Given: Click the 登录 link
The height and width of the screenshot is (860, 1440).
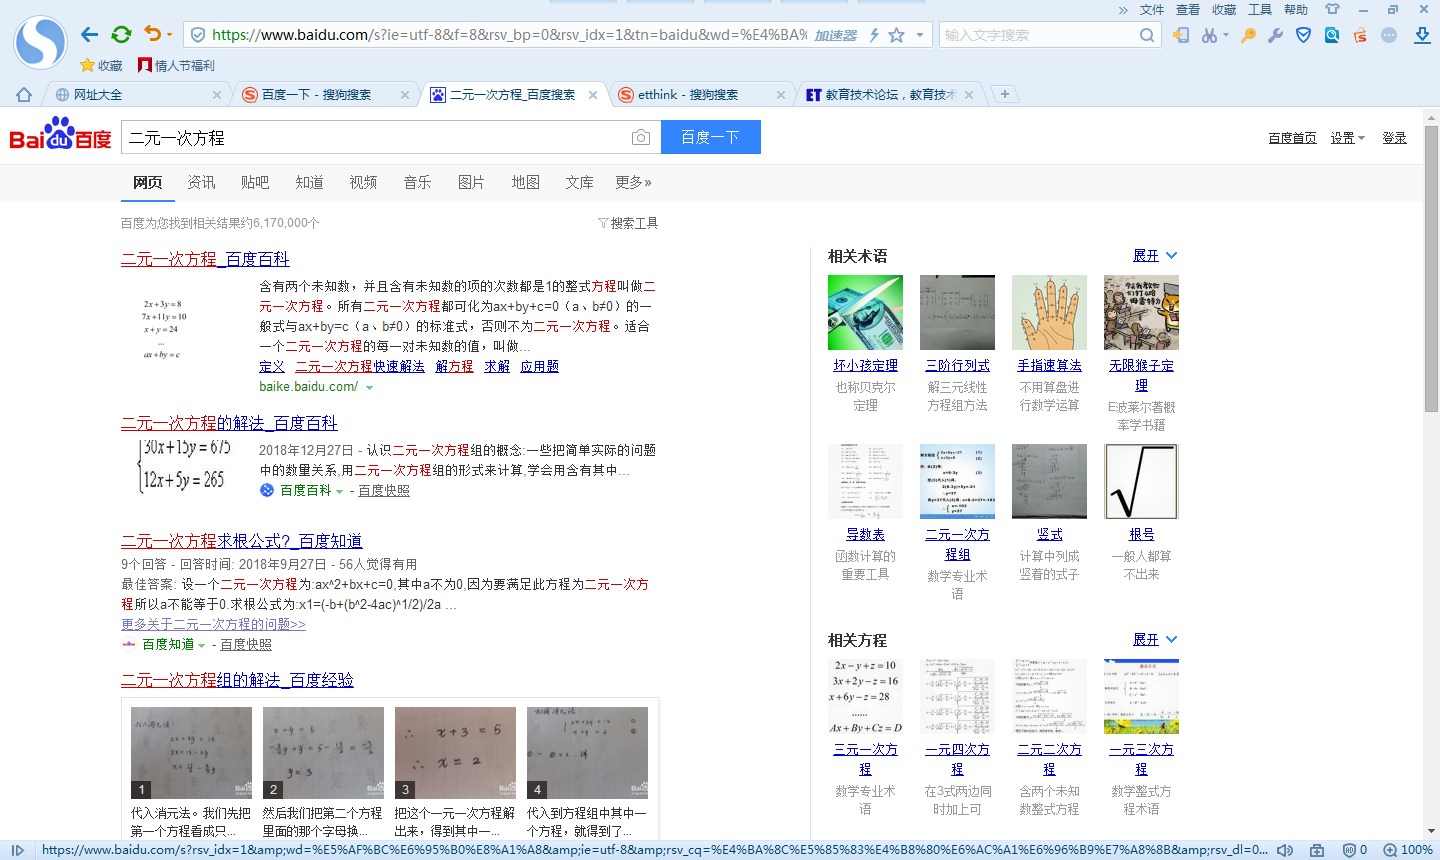Looking at the screenshot, I should [x=1394, y=138].
